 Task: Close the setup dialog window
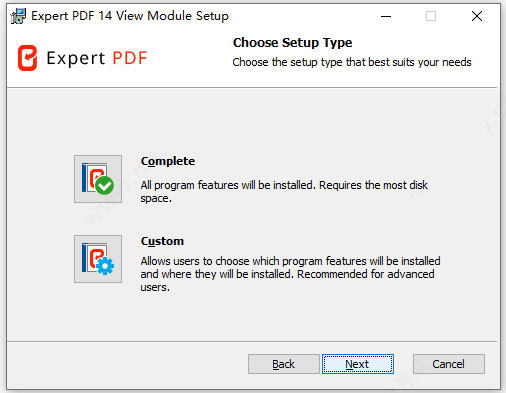click(x=477, y=16)
